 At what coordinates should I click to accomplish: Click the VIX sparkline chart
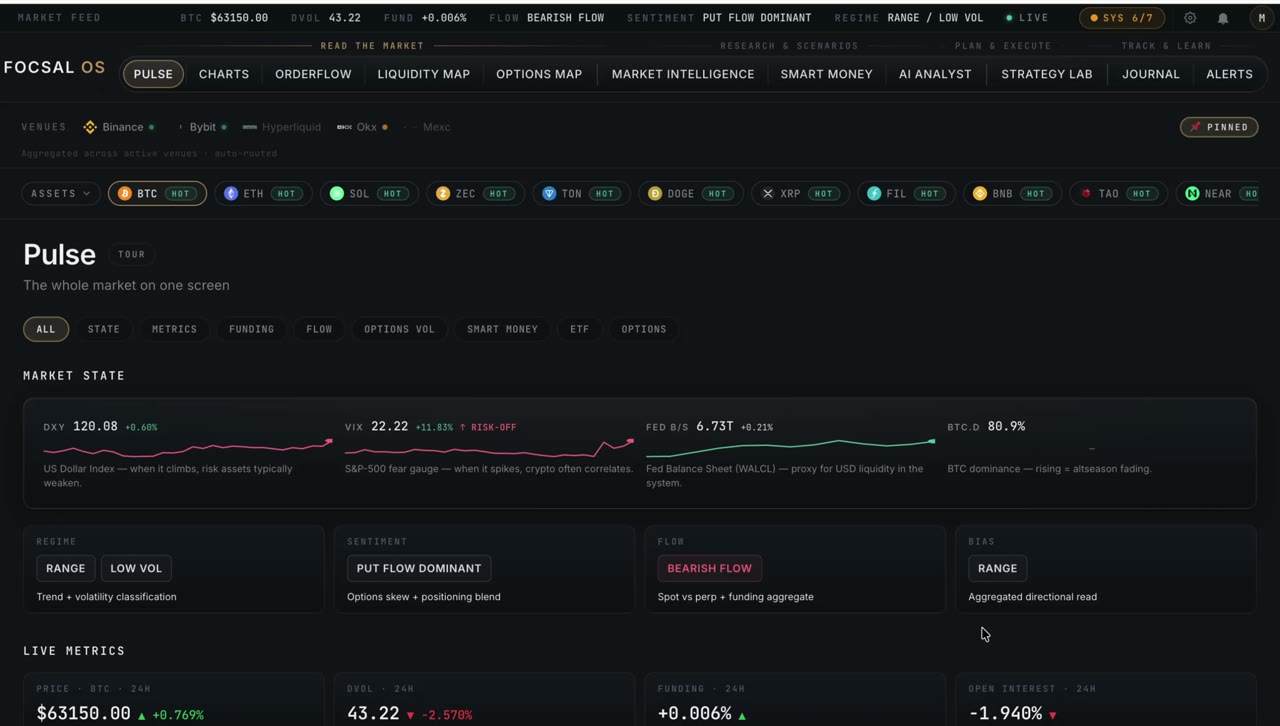(x=489, y=447)
